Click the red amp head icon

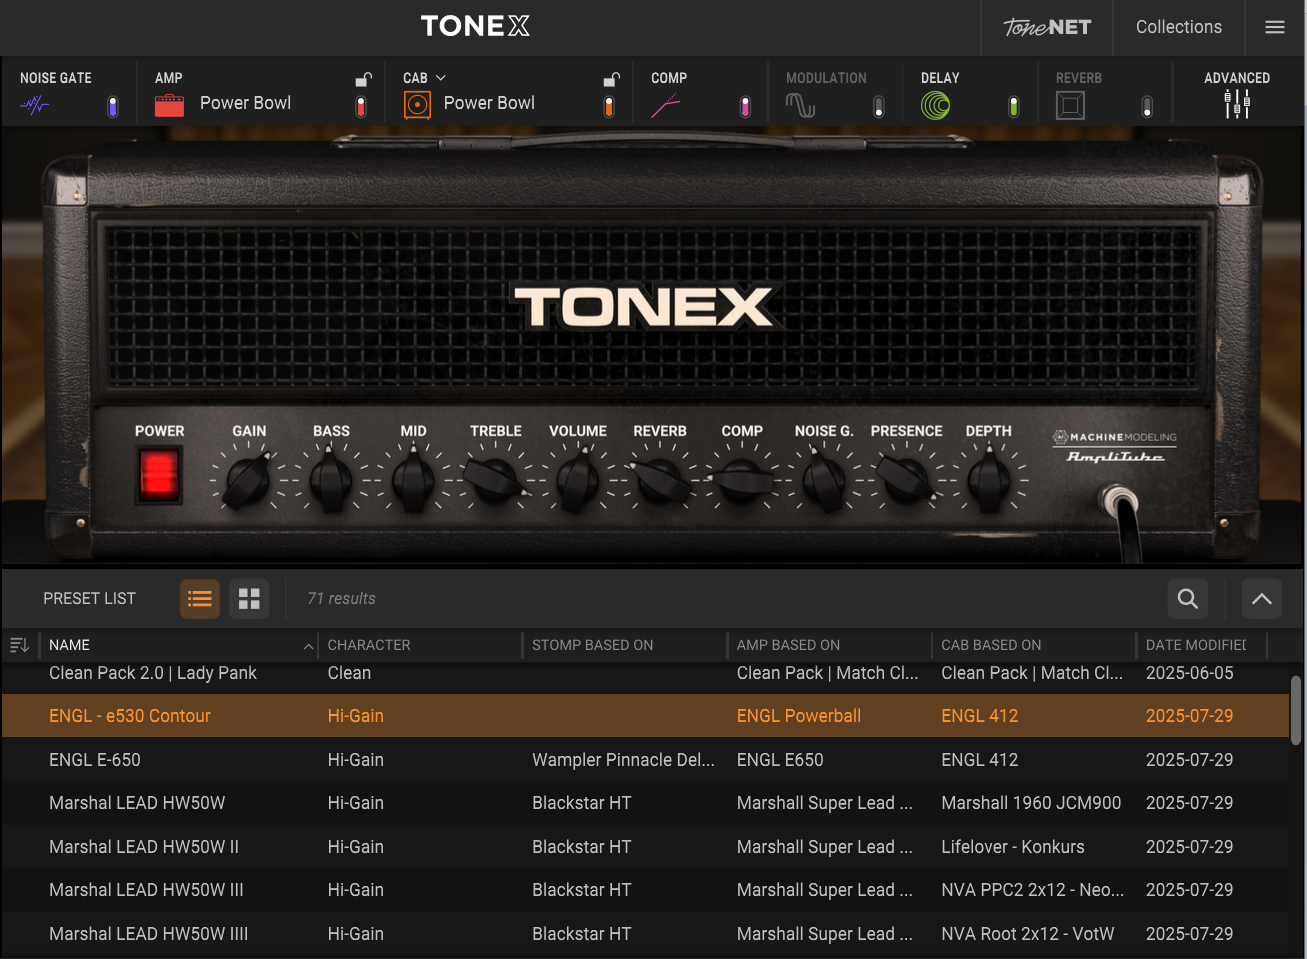pyautogui.click(x=169, y=105)
